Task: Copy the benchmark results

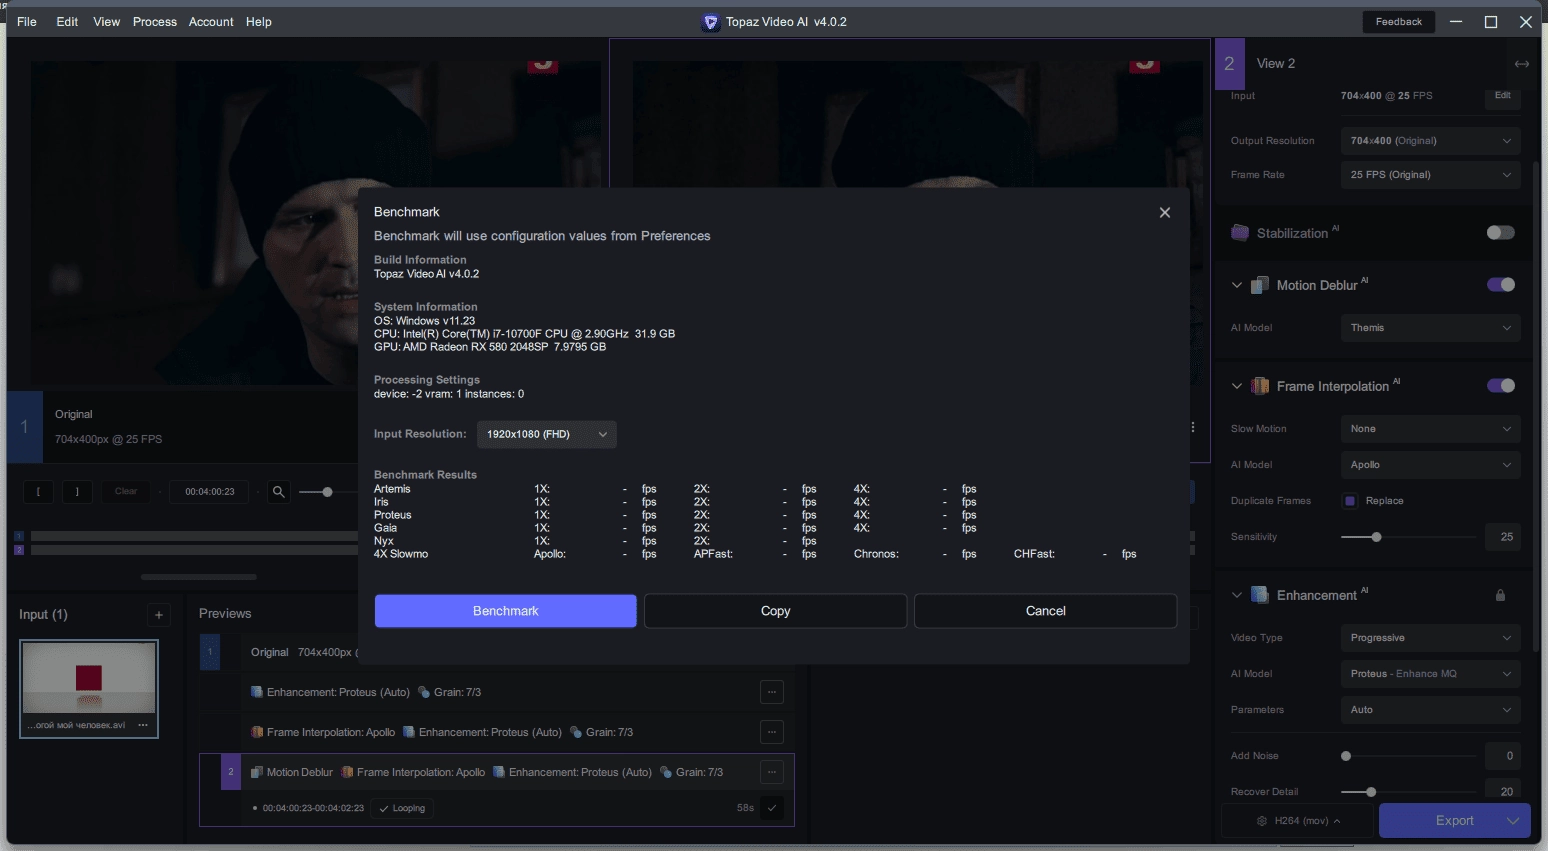Action: coord(775,611)
